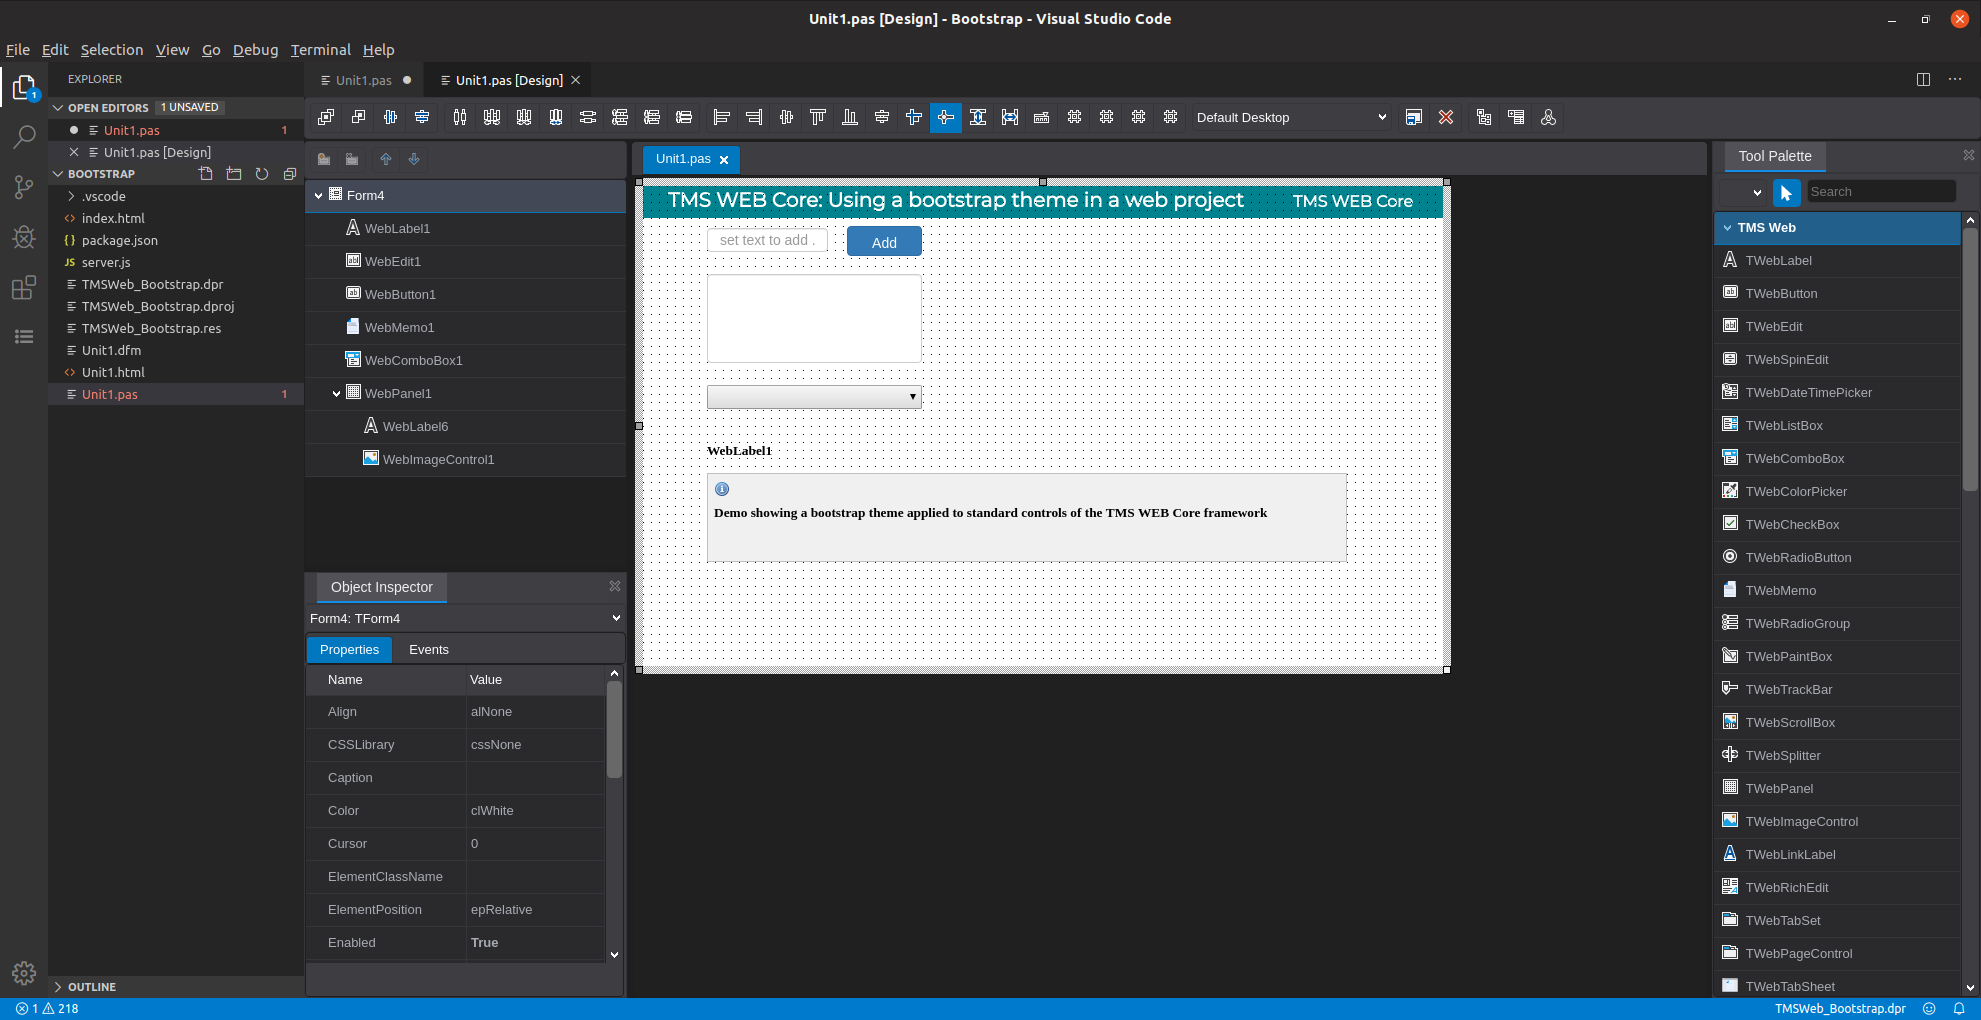
Task: Click the same height sizing icon
Action: (x=978, y=117)
